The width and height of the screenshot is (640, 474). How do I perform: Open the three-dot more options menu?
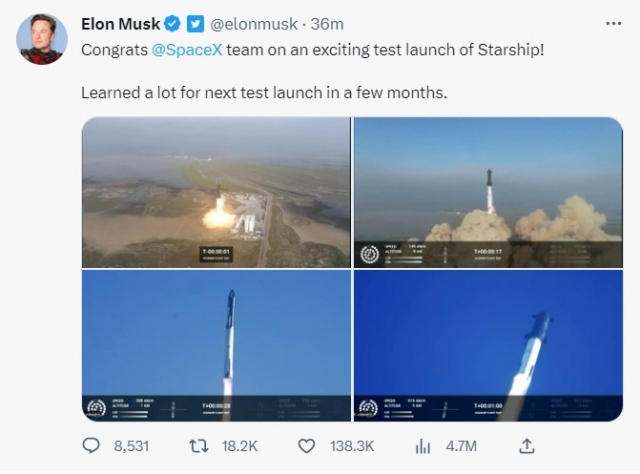tap(613, 24)
